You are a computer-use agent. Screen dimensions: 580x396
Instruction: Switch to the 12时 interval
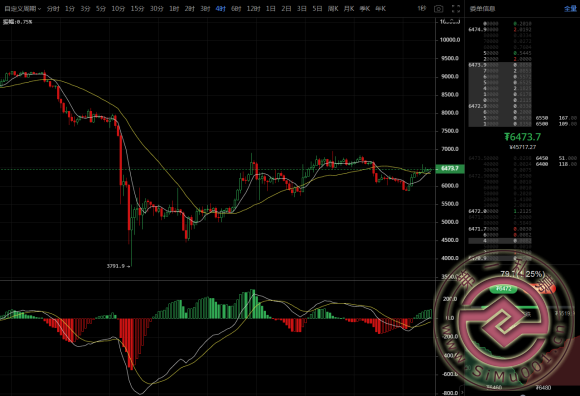pyautogui.click(x=253, y=9)
